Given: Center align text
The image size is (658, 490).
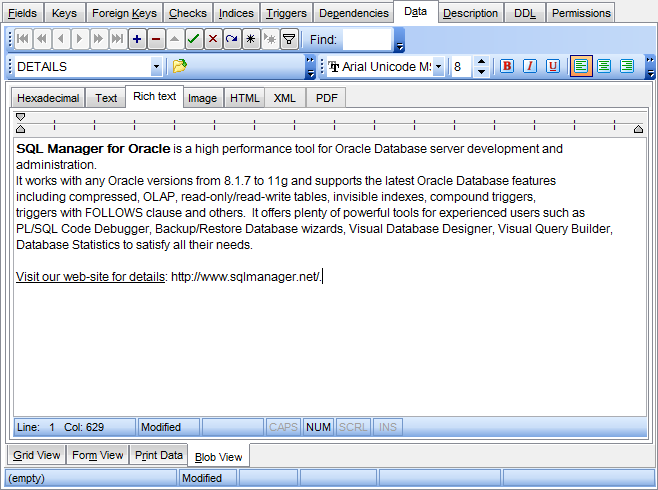Looking at the screenshot, I should [604, 66].
